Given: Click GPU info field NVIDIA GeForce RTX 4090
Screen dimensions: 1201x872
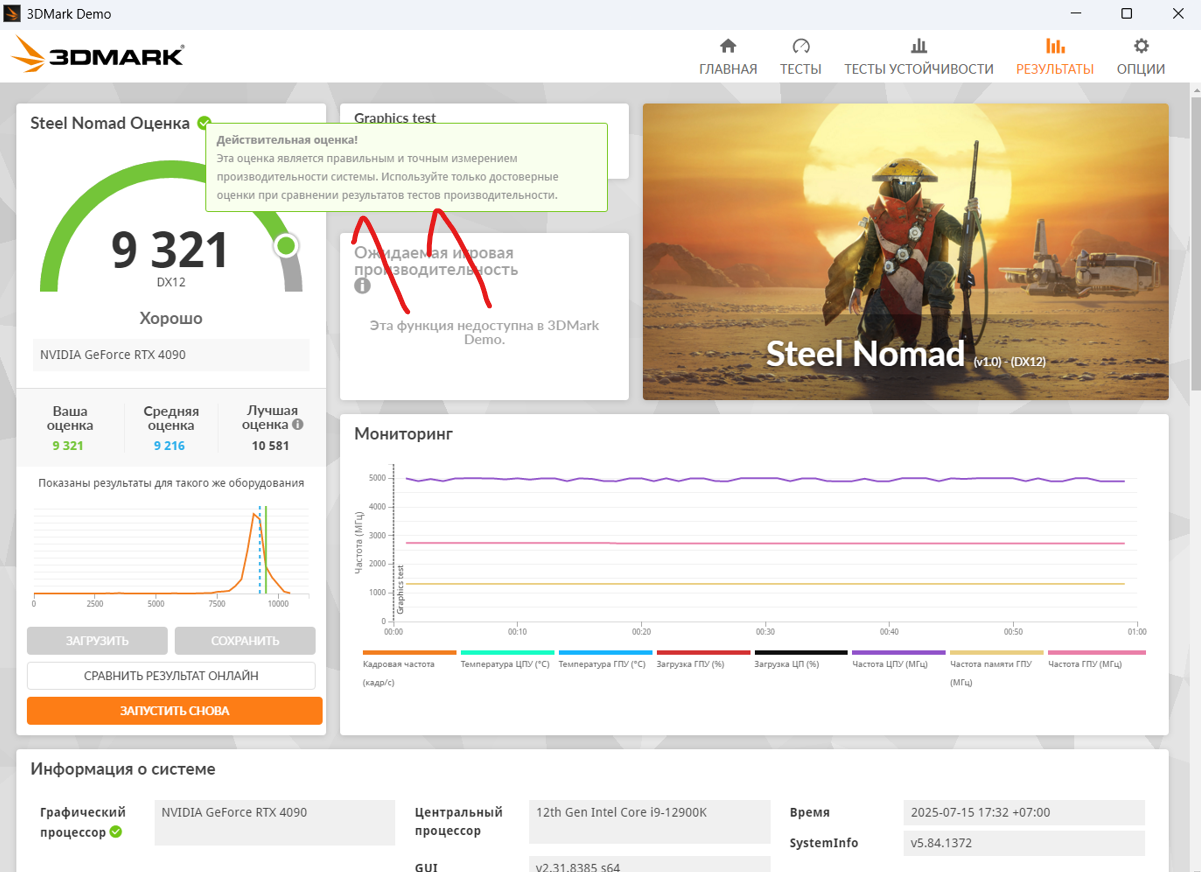Looking at the screenshot, I should click(x=275, y=821).
